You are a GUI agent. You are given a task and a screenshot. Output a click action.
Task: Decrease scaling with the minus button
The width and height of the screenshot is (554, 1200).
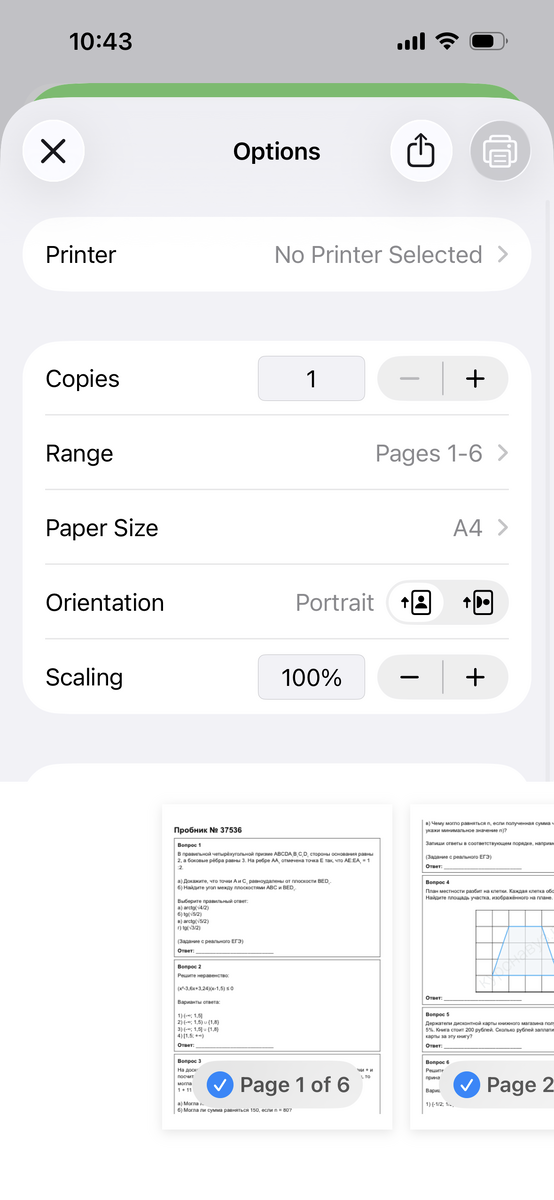click(x=410, y=677)
